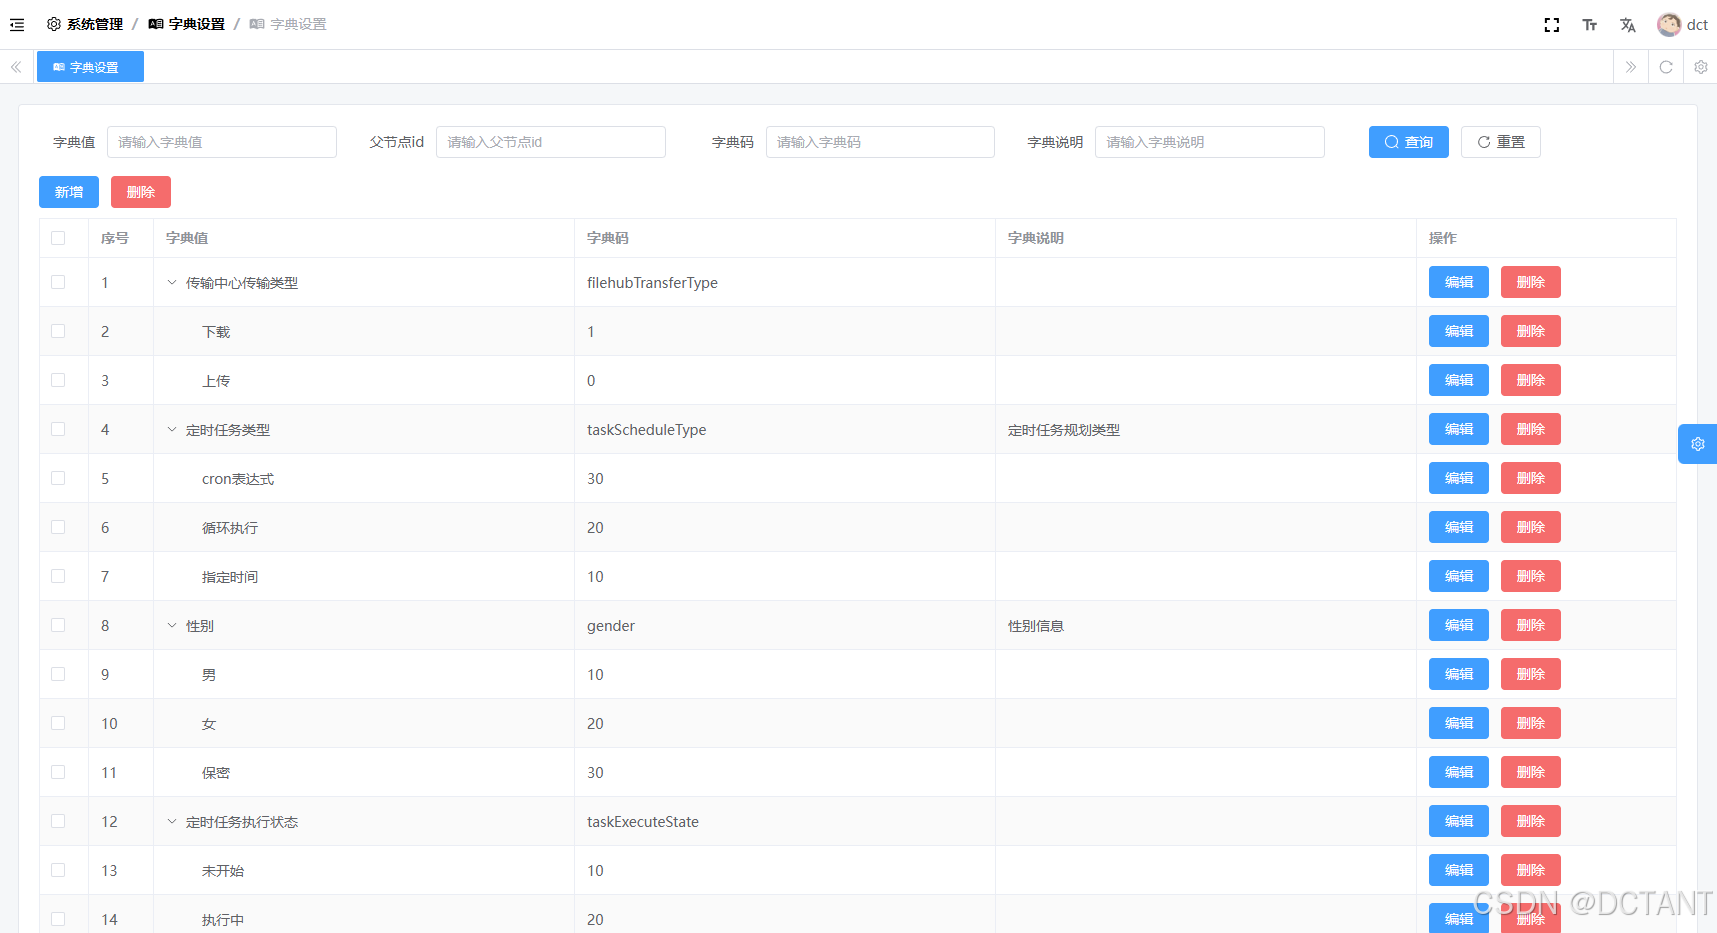Viewport: 1717px width, 933px height.
Task: Check row 12 定时任务执行状态 checkbox
Action: [x=58, y=821]
